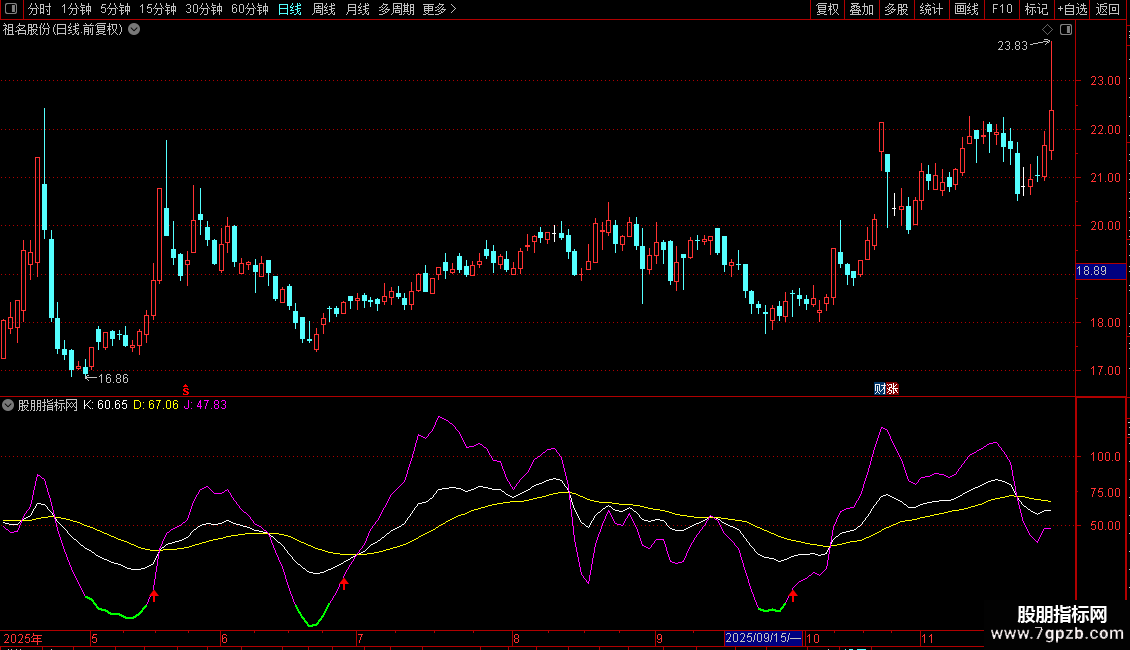The image size is (1130, 650).
Task: Expand the KDJ indicator dropdown arrow
Action: click(x=9, y=405)
